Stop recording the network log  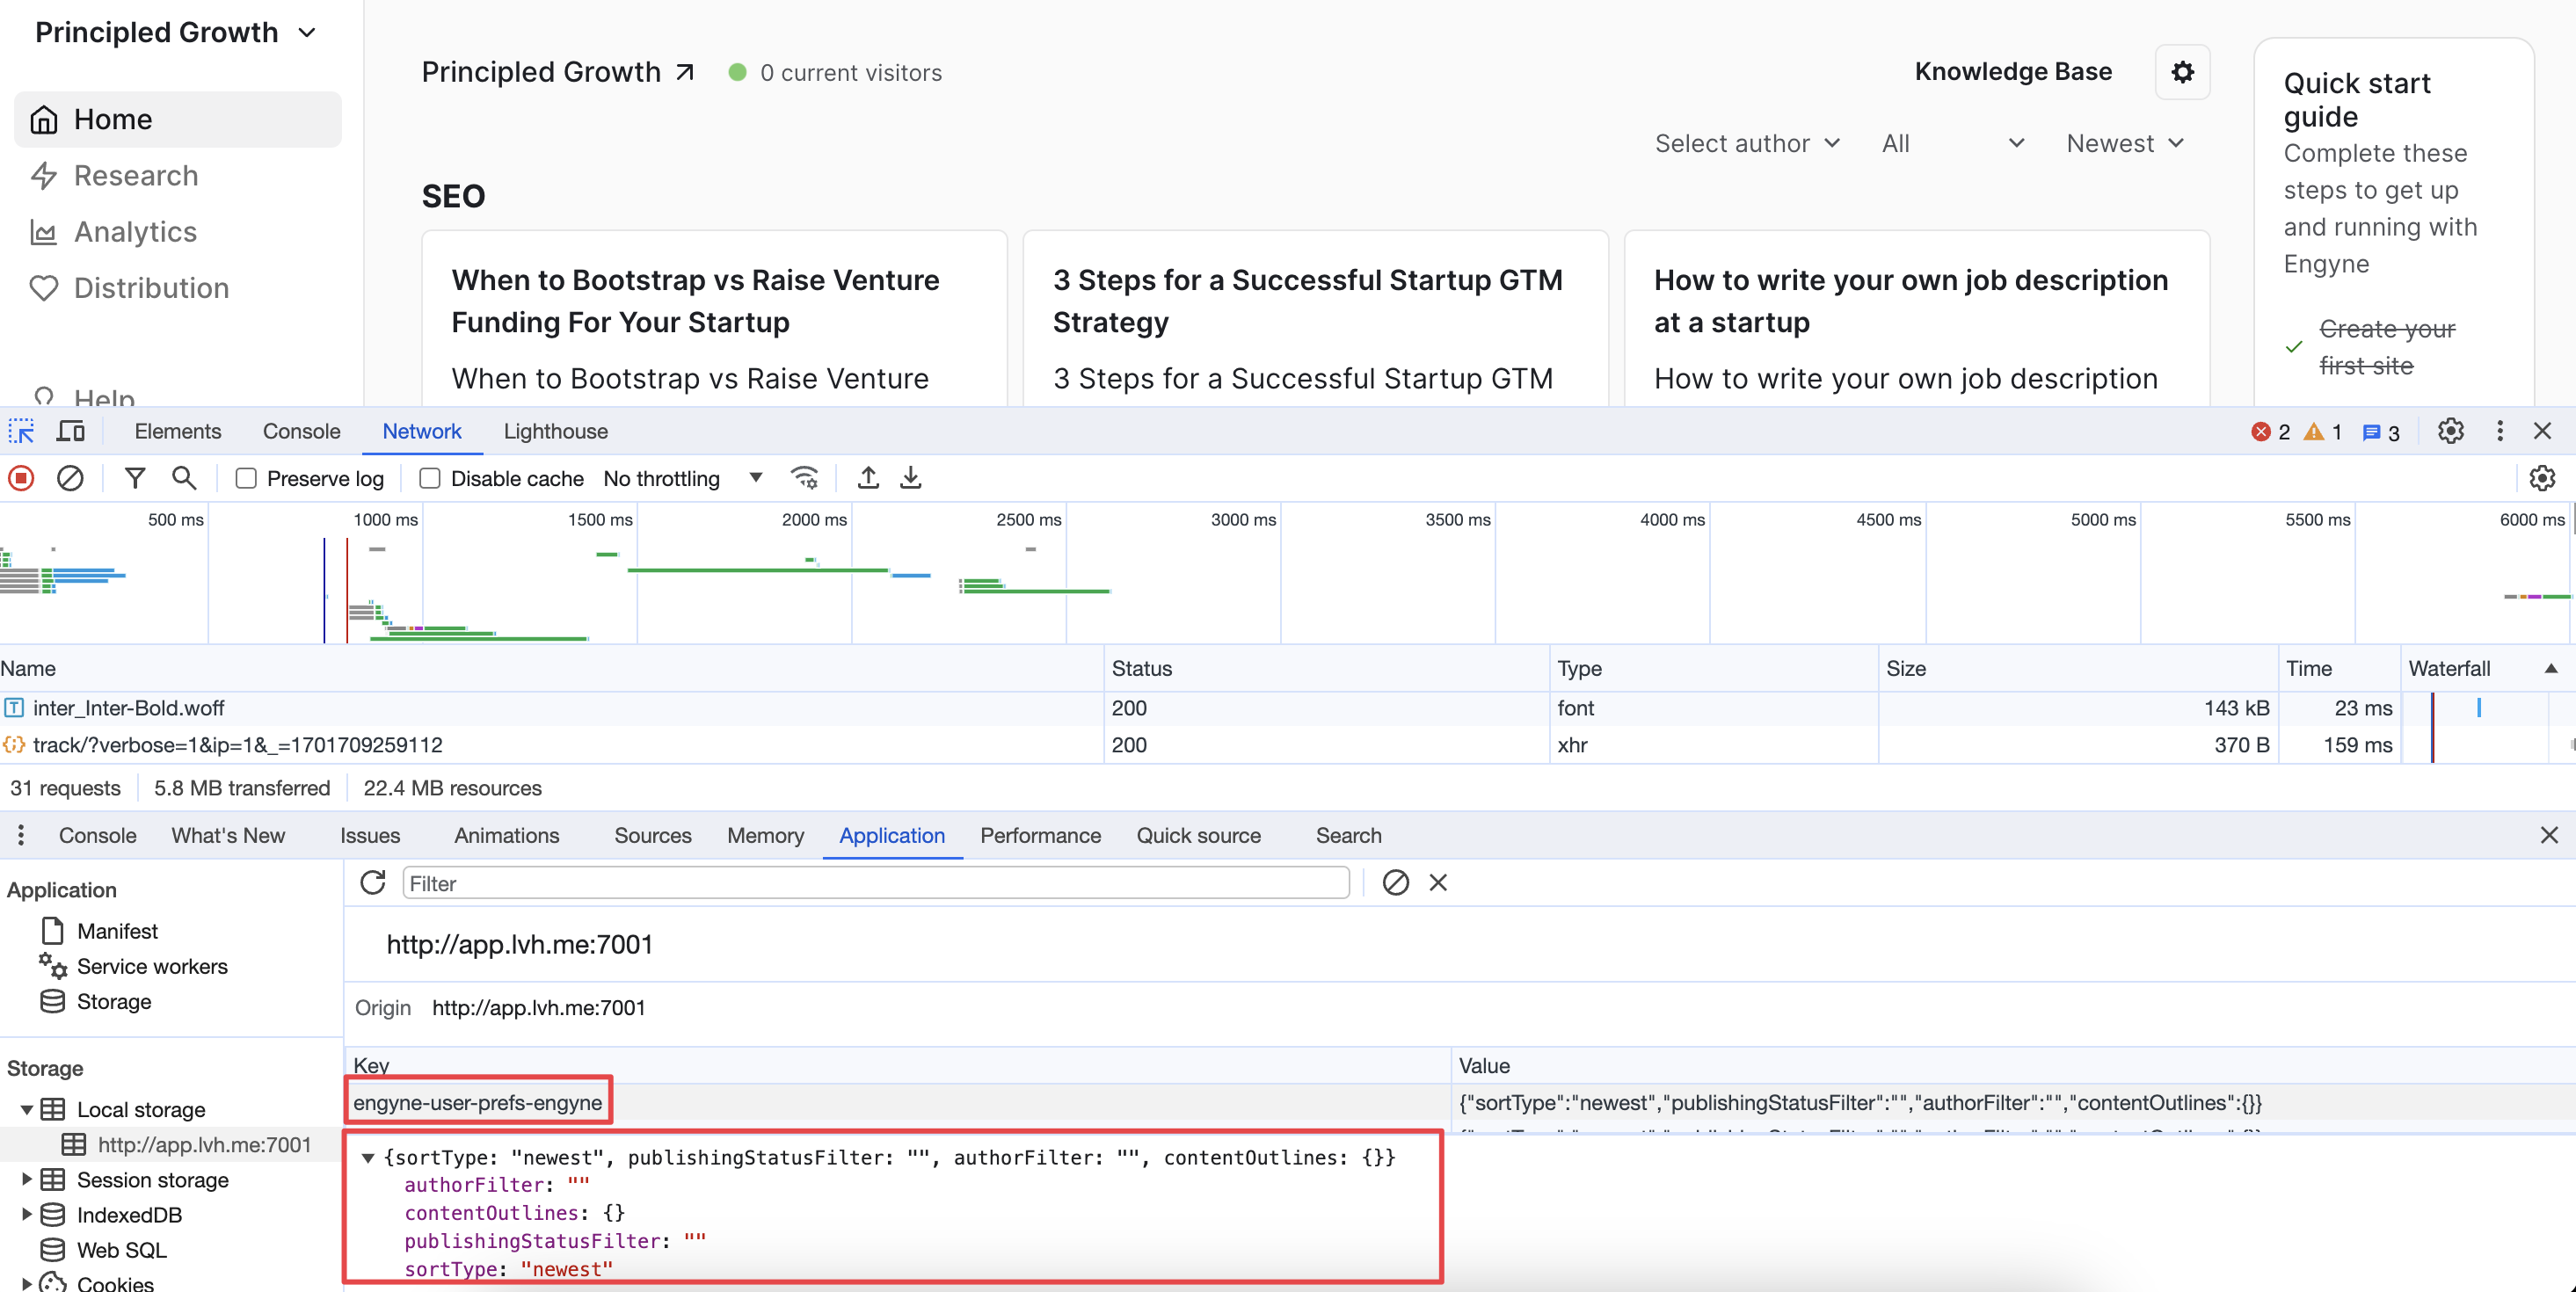pyautogui.click(x=21, y=478)
